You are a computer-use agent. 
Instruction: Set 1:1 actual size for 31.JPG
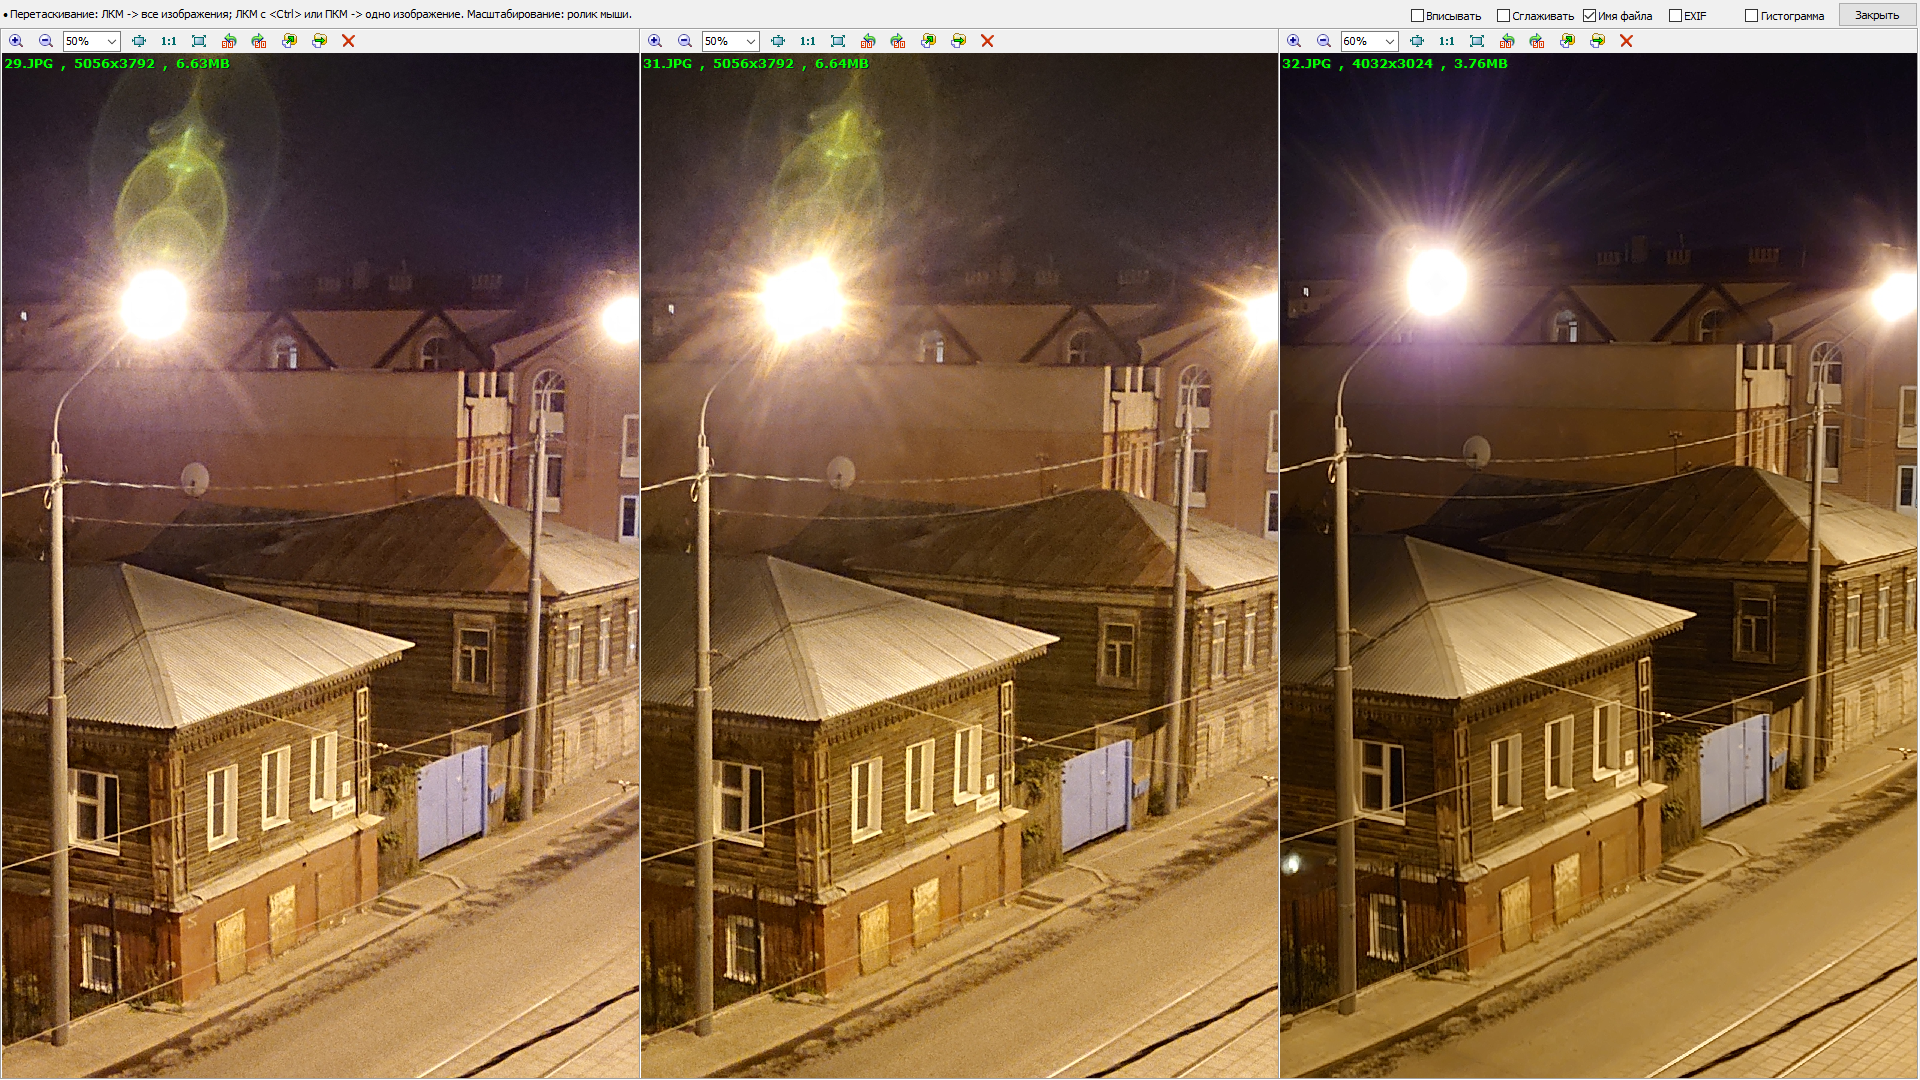click(808, 41)
